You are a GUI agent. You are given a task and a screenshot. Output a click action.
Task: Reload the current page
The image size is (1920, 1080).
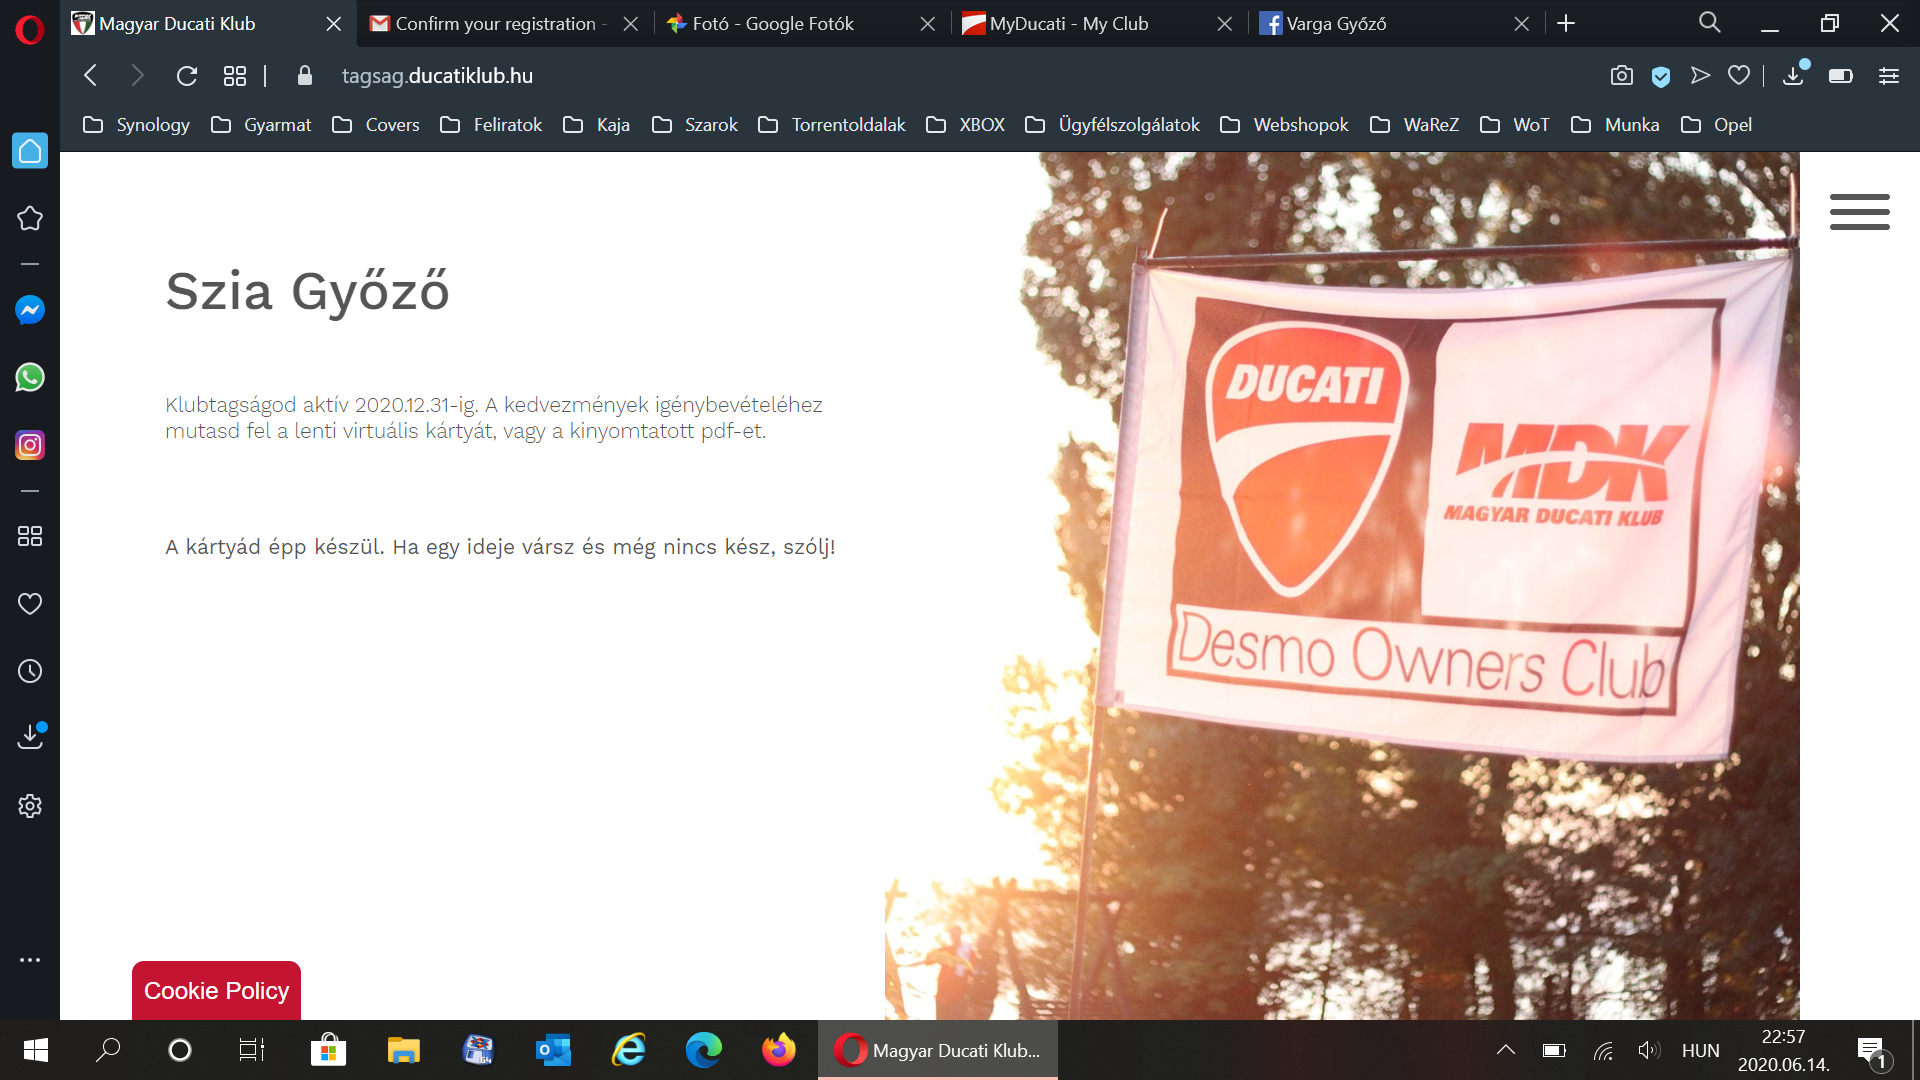186,76
